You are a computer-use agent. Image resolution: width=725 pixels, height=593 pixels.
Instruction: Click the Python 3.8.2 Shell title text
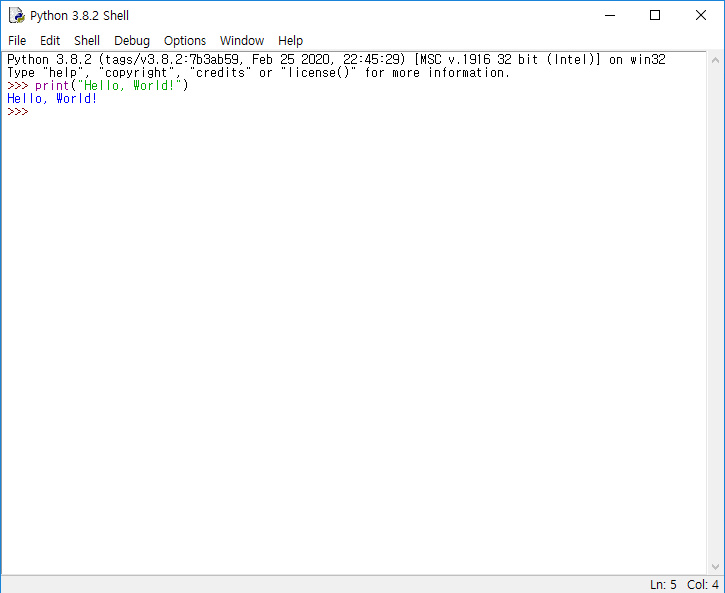coord(80,16)
